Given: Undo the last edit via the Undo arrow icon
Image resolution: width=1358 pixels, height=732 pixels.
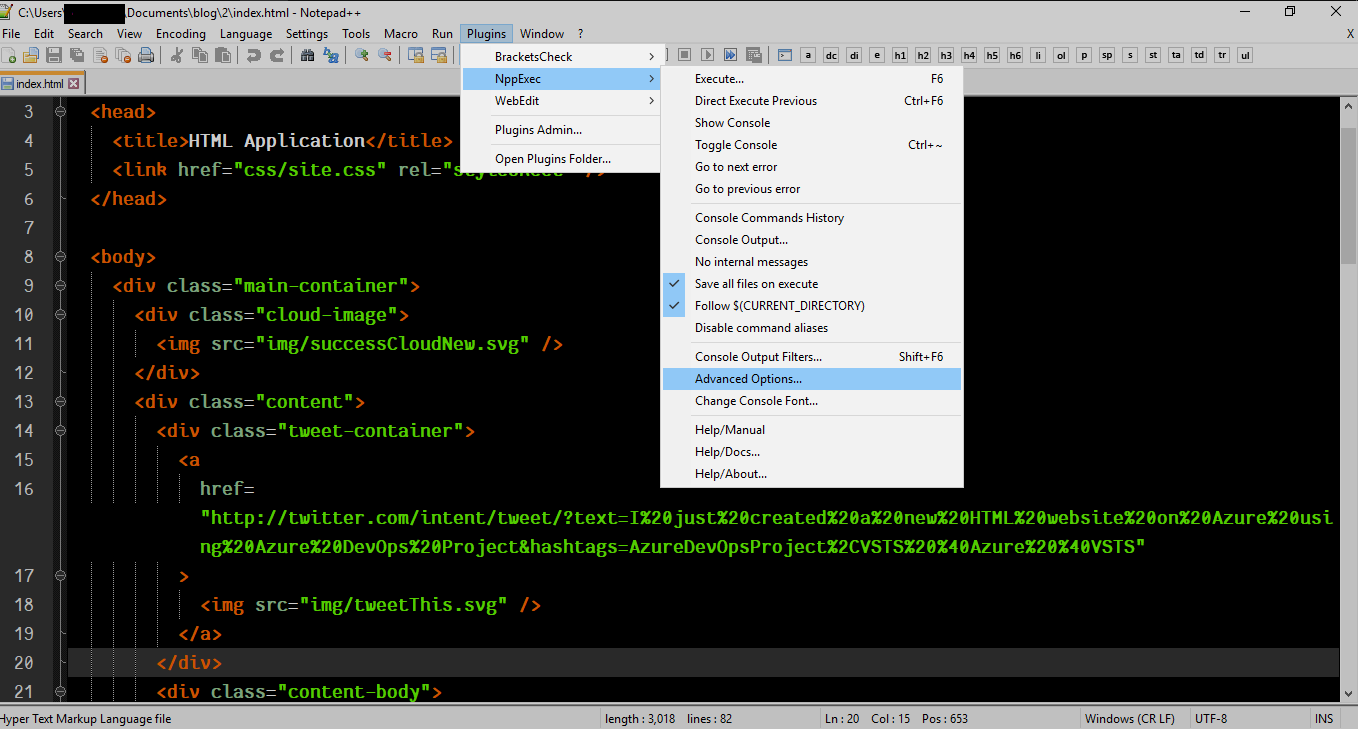Looking at the screenshot, I should [x=254, y=56].
